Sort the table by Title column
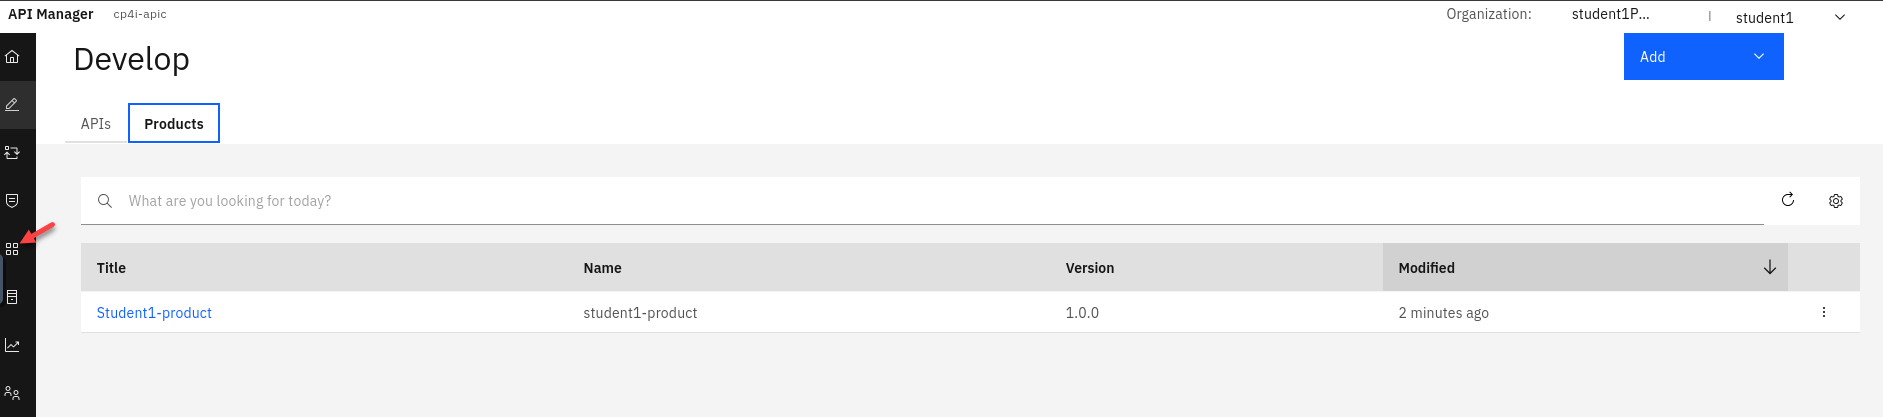Viewport: 1883px width, 417px height. pyautogui.click(x=111, y=268)
